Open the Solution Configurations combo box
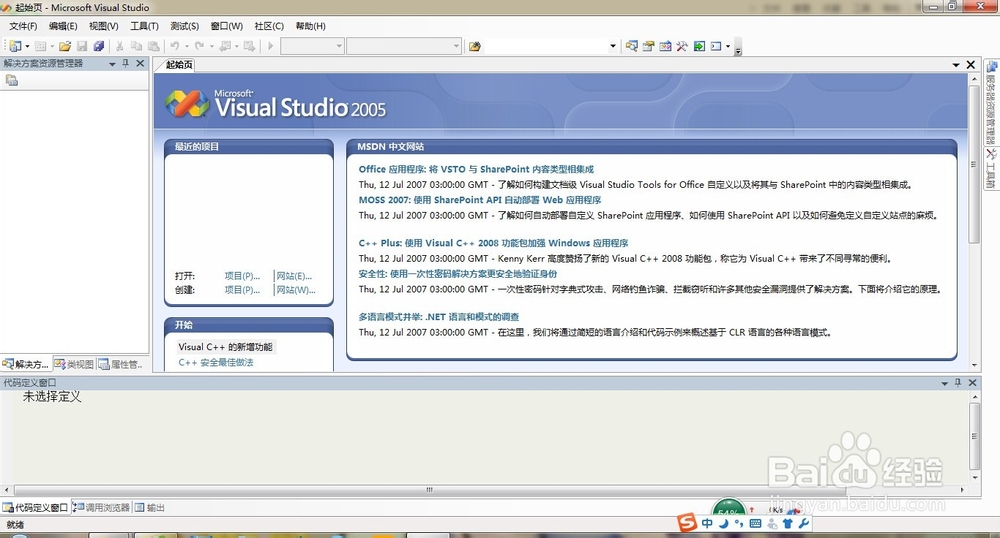This screenshot has height=538, width=1000. click(x=312, y=46)
